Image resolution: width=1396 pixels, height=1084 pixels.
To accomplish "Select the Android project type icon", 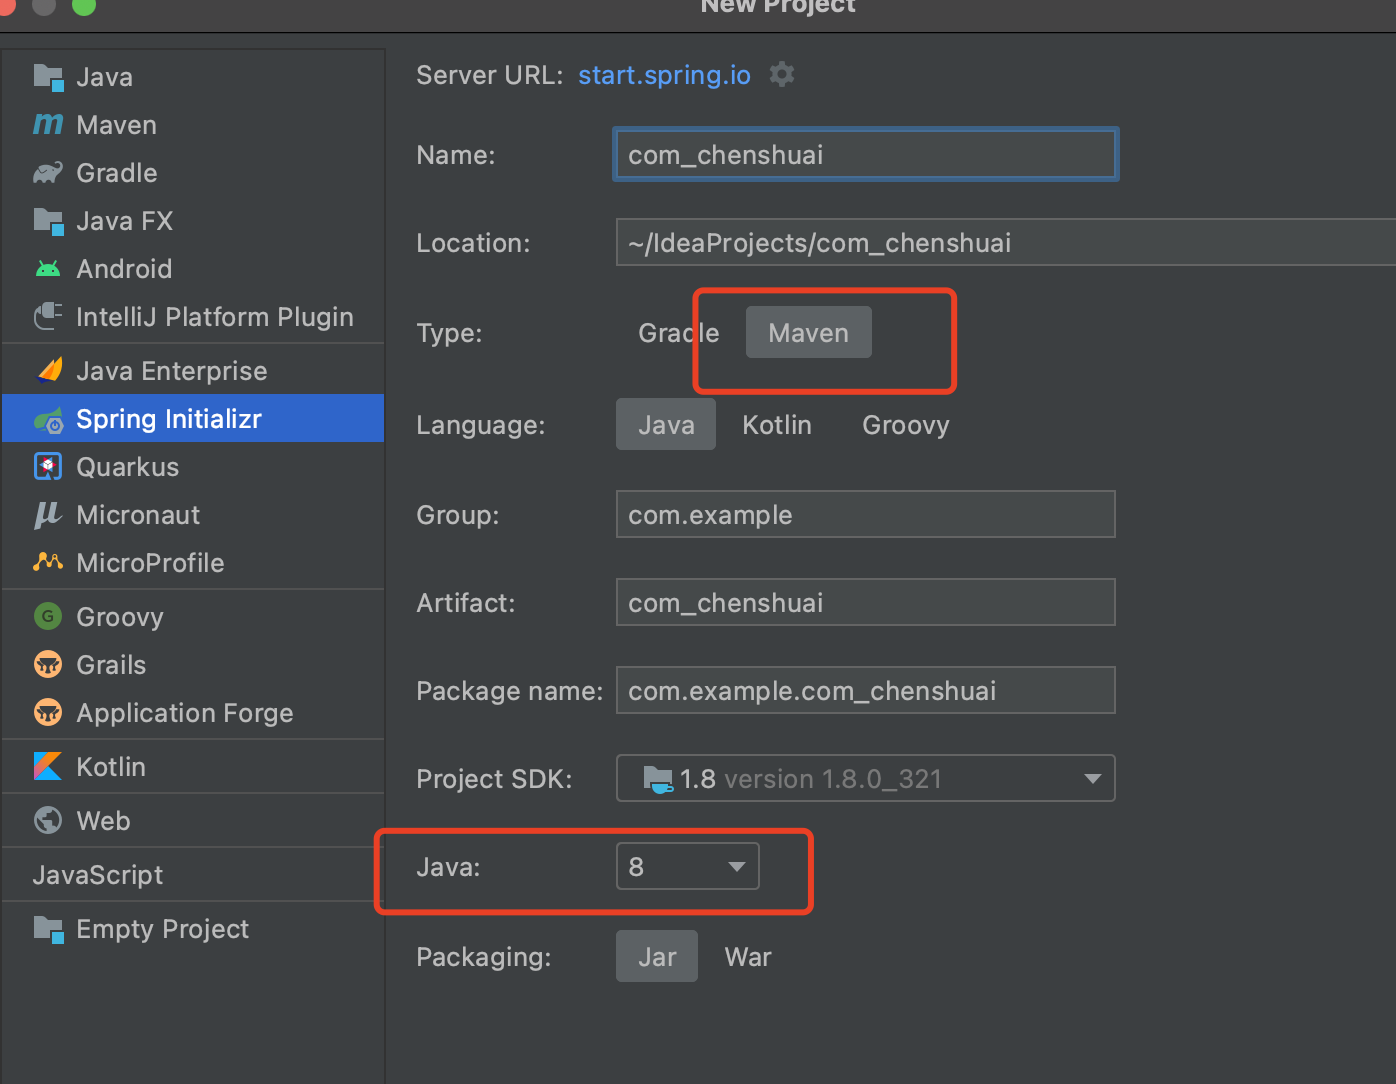I will pos(47,268).
